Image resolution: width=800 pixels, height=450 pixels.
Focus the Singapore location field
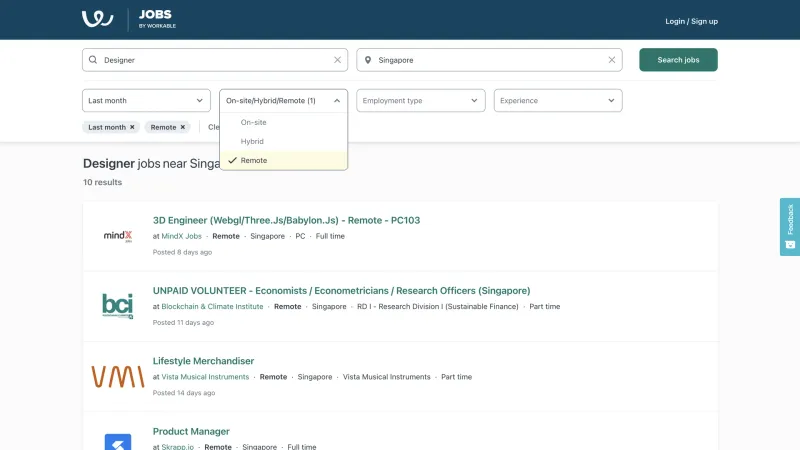tap(489, 60)
